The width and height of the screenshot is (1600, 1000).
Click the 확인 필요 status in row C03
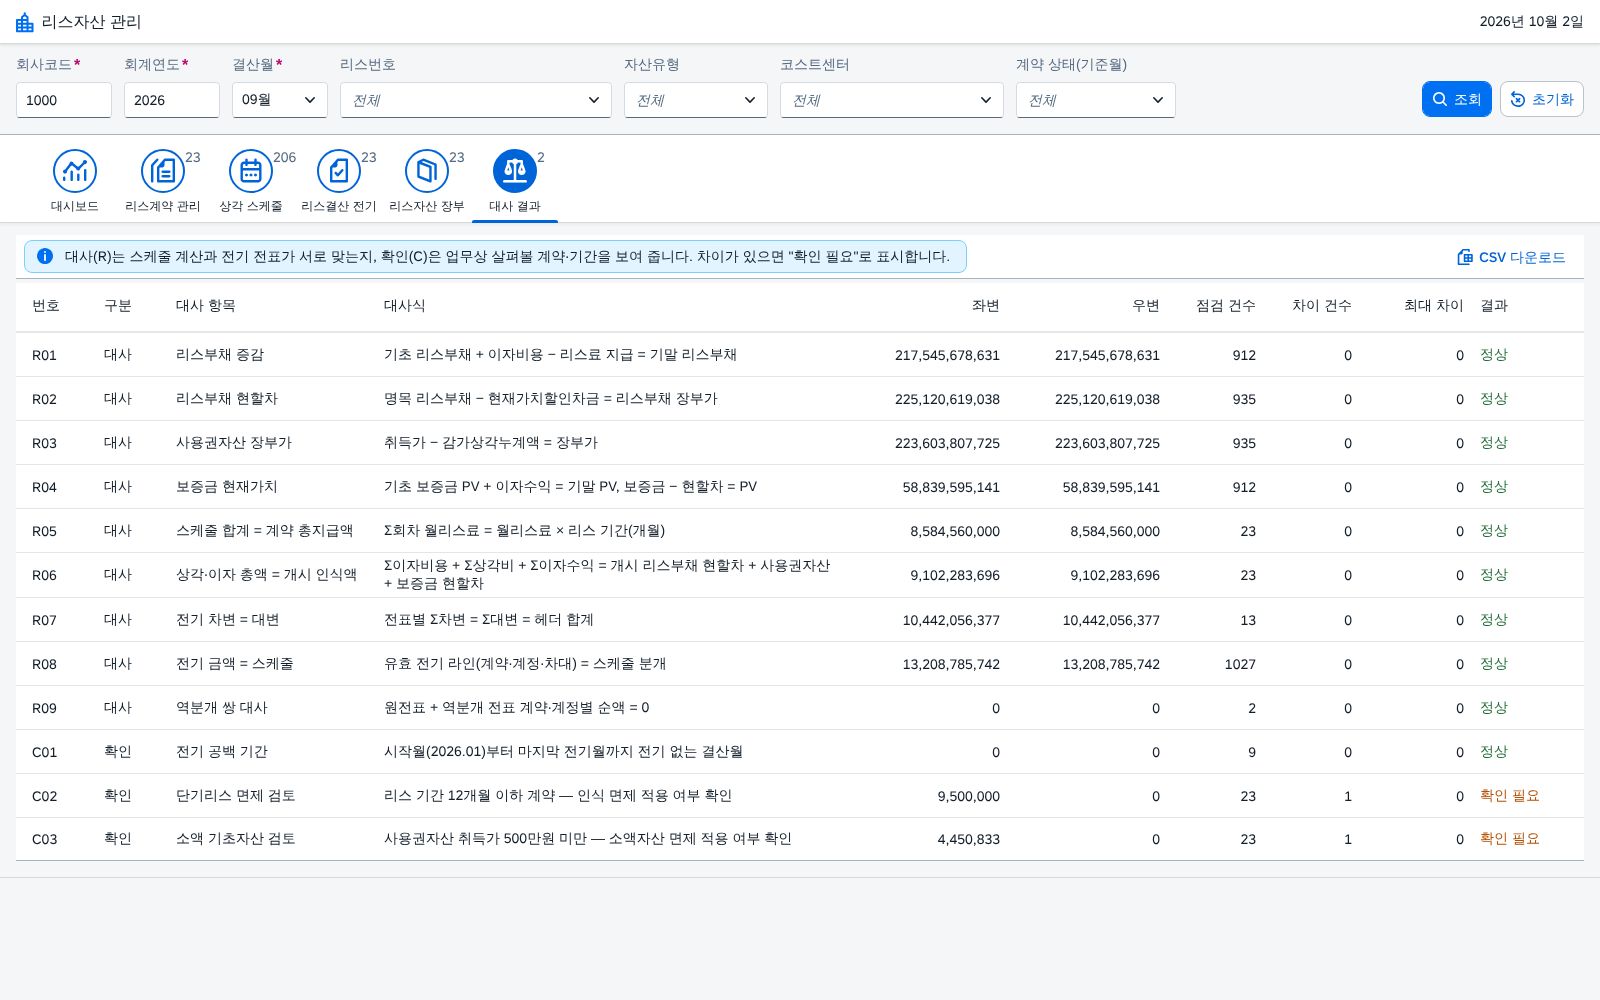(1510, 839)
